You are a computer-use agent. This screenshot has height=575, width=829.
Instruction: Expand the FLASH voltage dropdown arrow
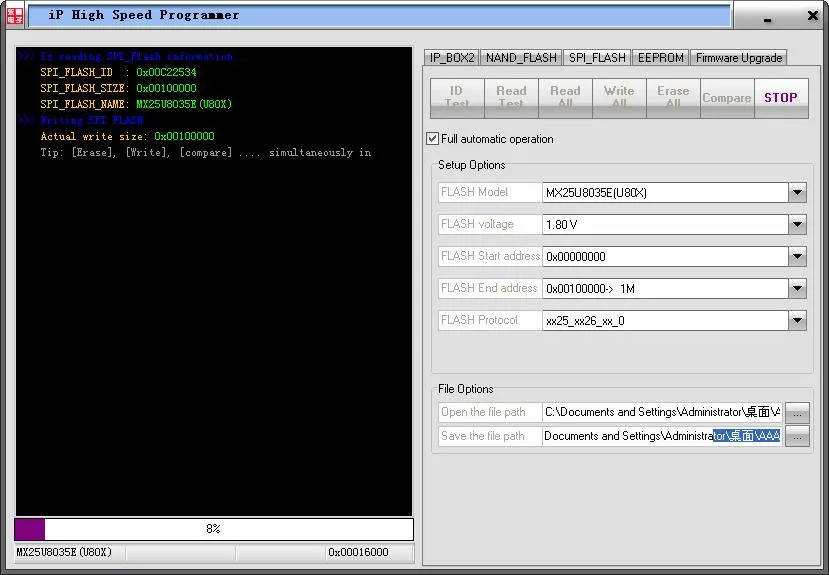(x=797, y=225)
